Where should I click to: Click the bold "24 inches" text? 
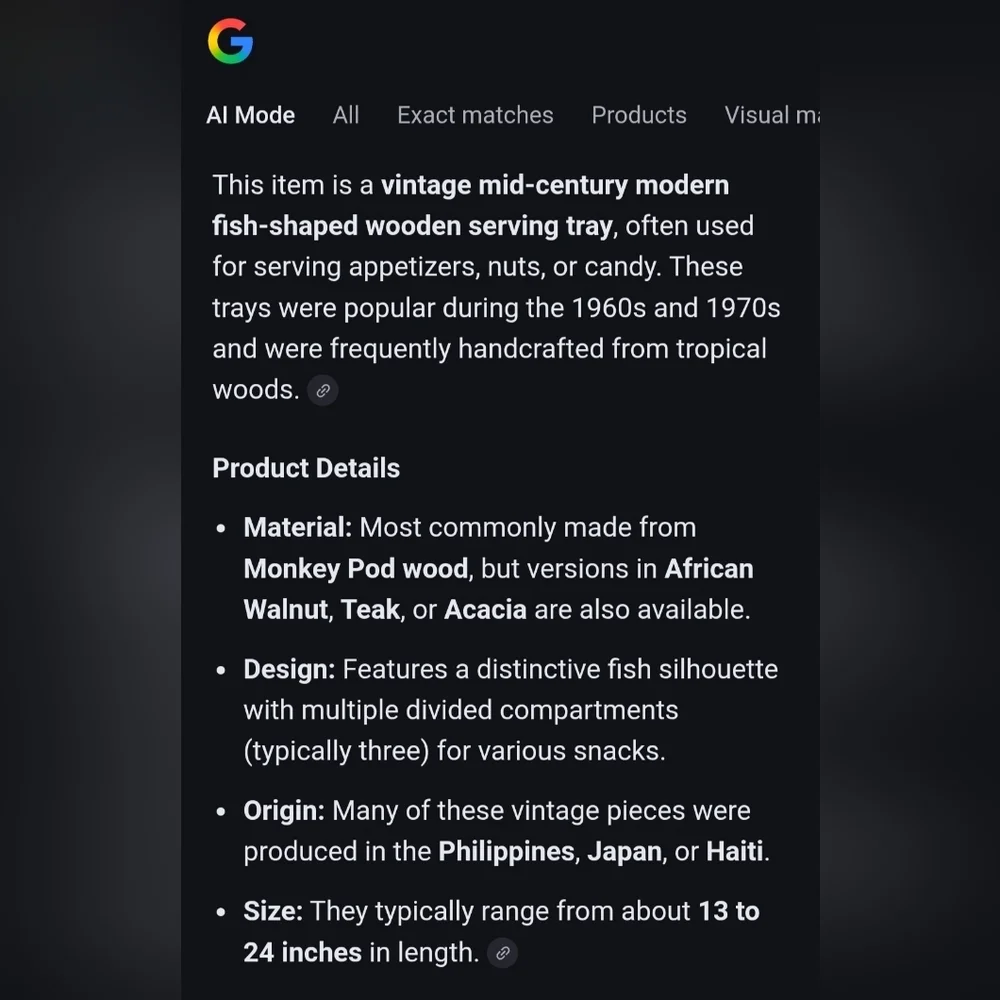302,953
